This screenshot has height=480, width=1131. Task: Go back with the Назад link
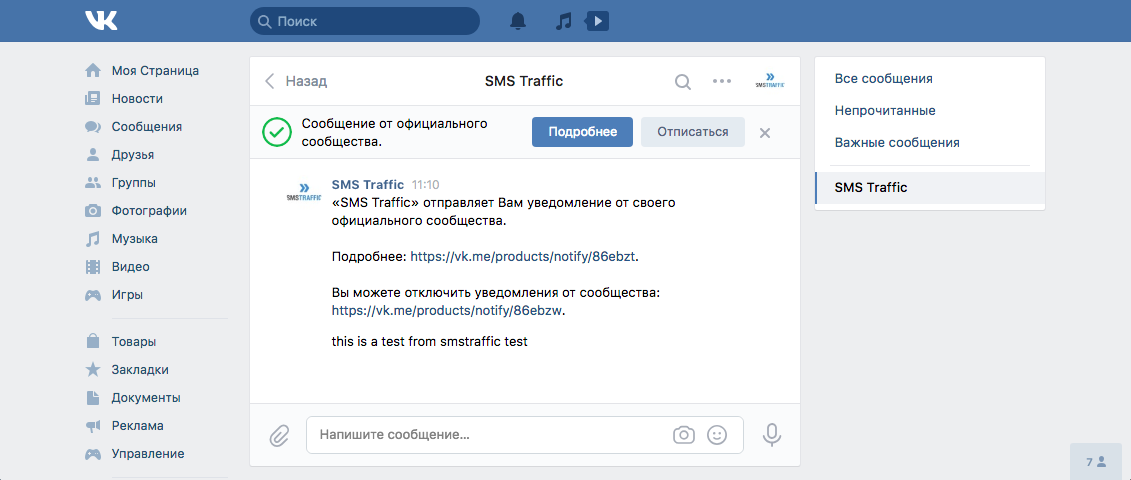pyautogui.click(x=296, y=81)
